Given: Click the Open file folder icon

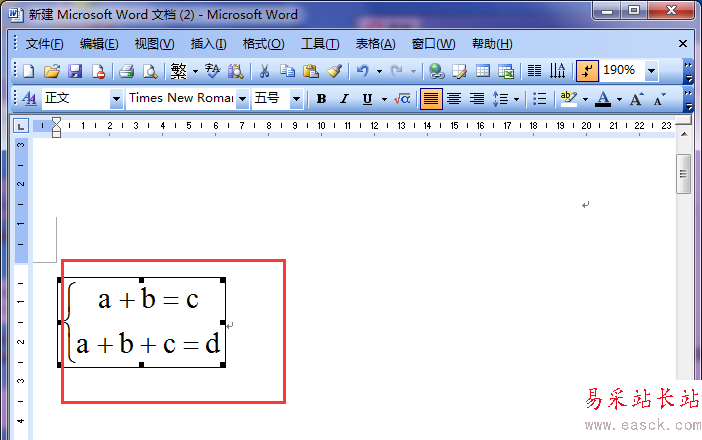Looking at the screenshot, I should click(x=52, y=71).
